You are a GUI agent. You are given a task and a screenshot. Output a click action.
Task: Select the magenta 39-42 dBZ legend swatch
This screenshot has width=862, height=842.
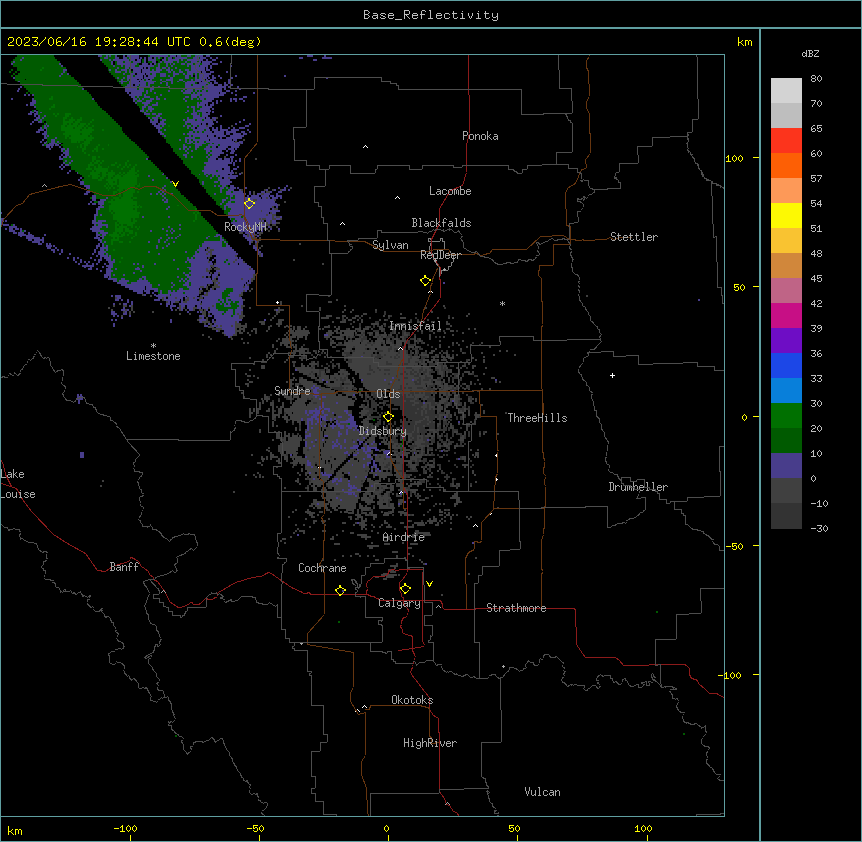786,315
